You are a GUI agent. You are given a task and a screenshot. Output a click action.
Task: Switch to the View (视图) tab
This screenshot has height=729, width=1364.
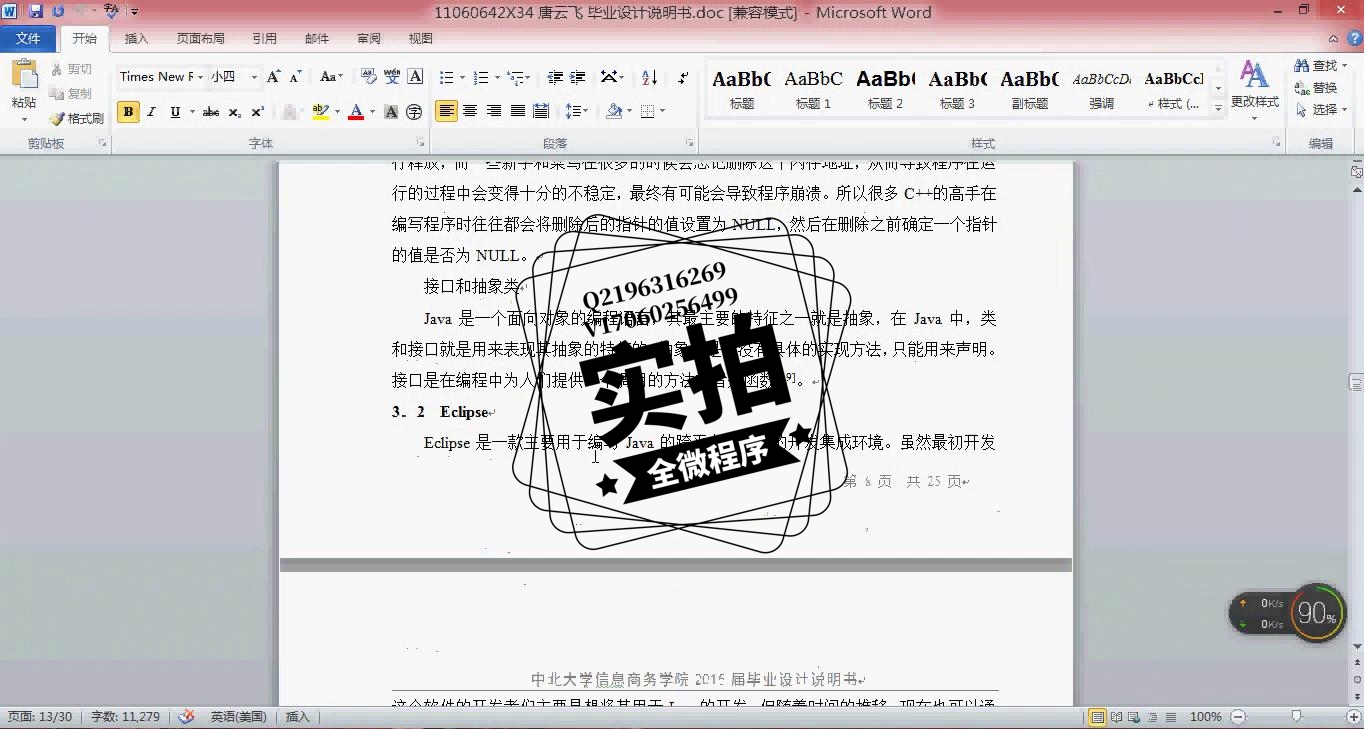pos(420,38)
